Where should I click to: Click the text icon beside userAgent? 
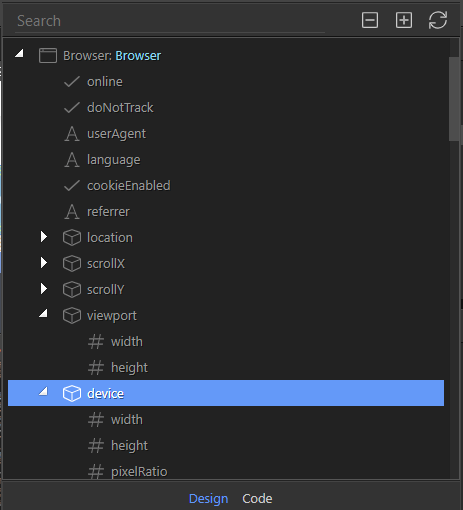click(72, 134)
